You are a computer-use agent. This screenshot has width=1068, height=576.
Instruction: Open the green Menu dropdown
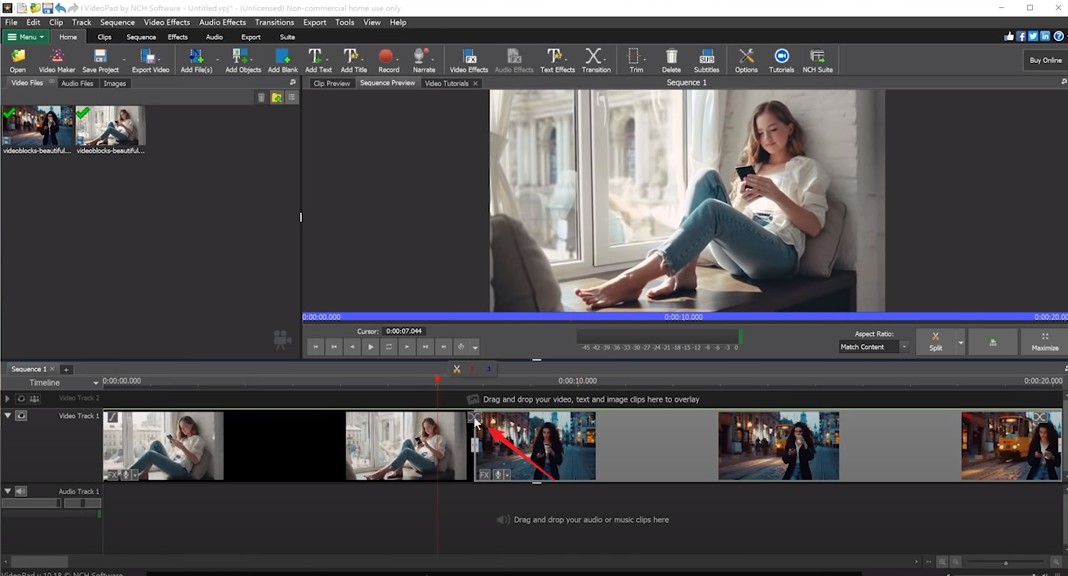click(25, 37)
